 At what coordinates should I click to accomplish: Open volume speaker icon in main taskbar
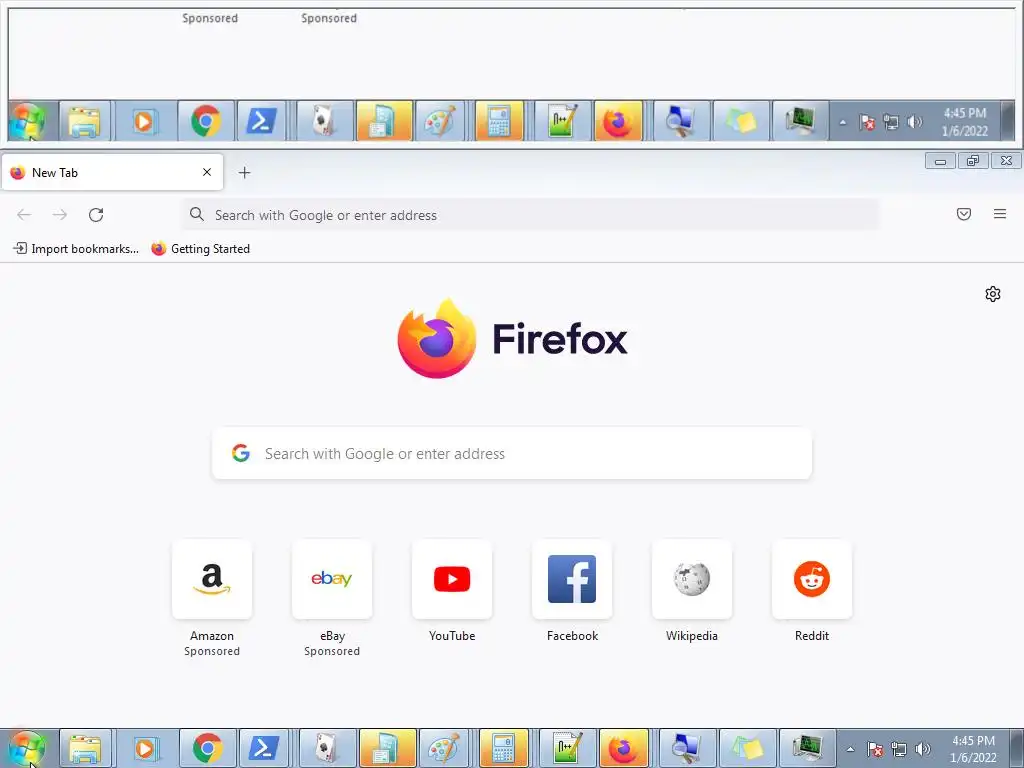[922, 749]
